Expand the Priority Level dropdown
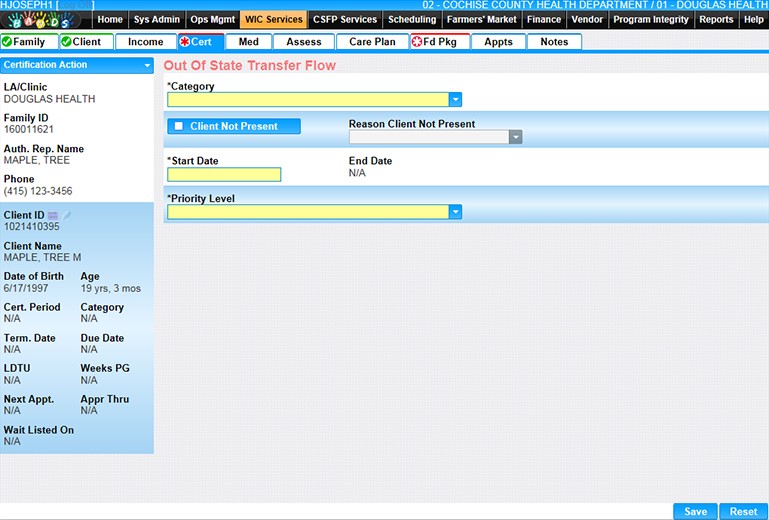The width and height of the screenshot is (769, 520). [455, 212]
